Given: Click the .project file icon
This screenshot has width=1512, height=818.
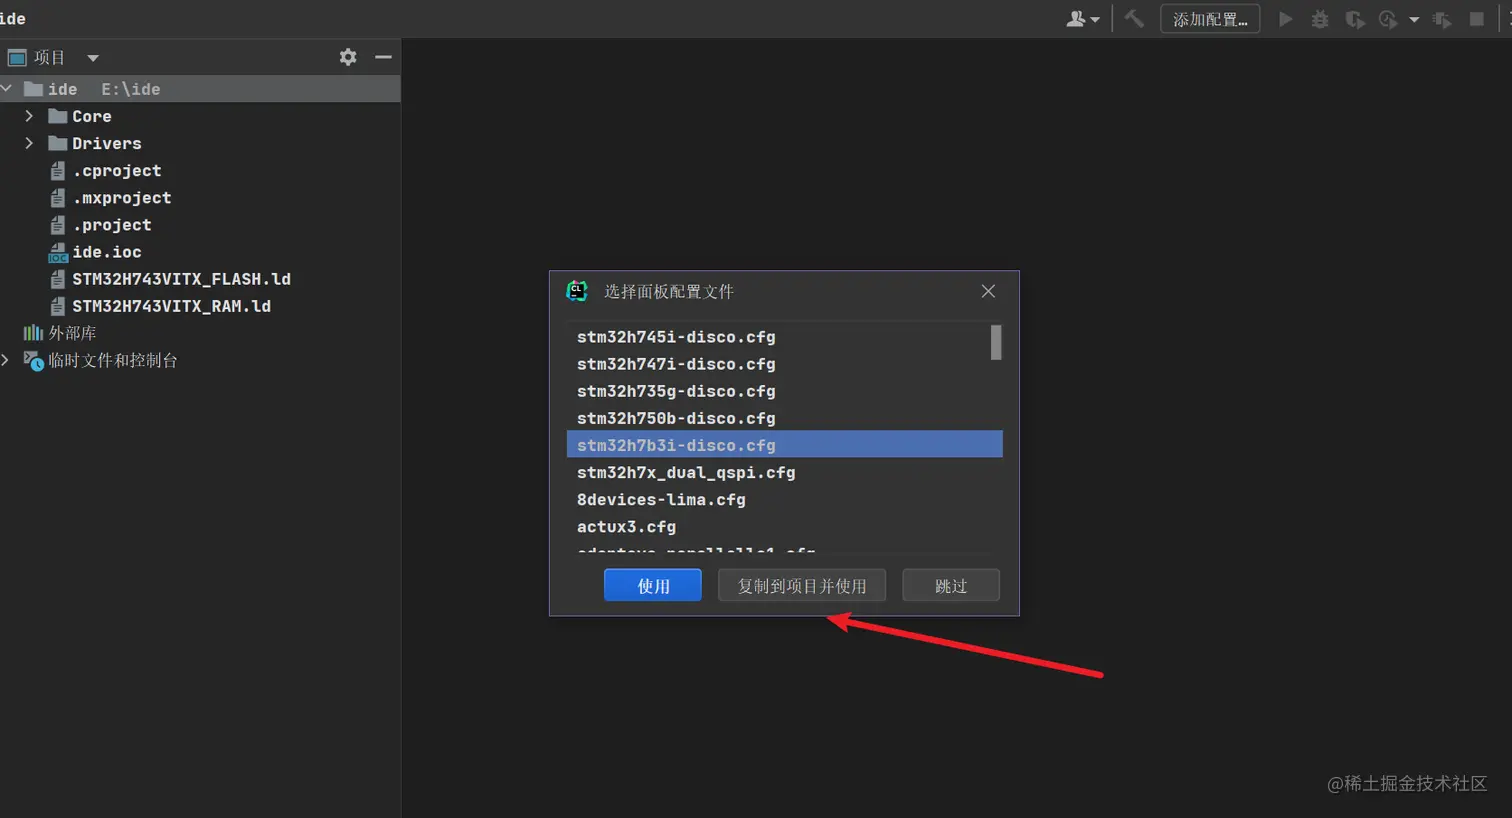Looking at the screenshot, I should [x=58, y=225].
